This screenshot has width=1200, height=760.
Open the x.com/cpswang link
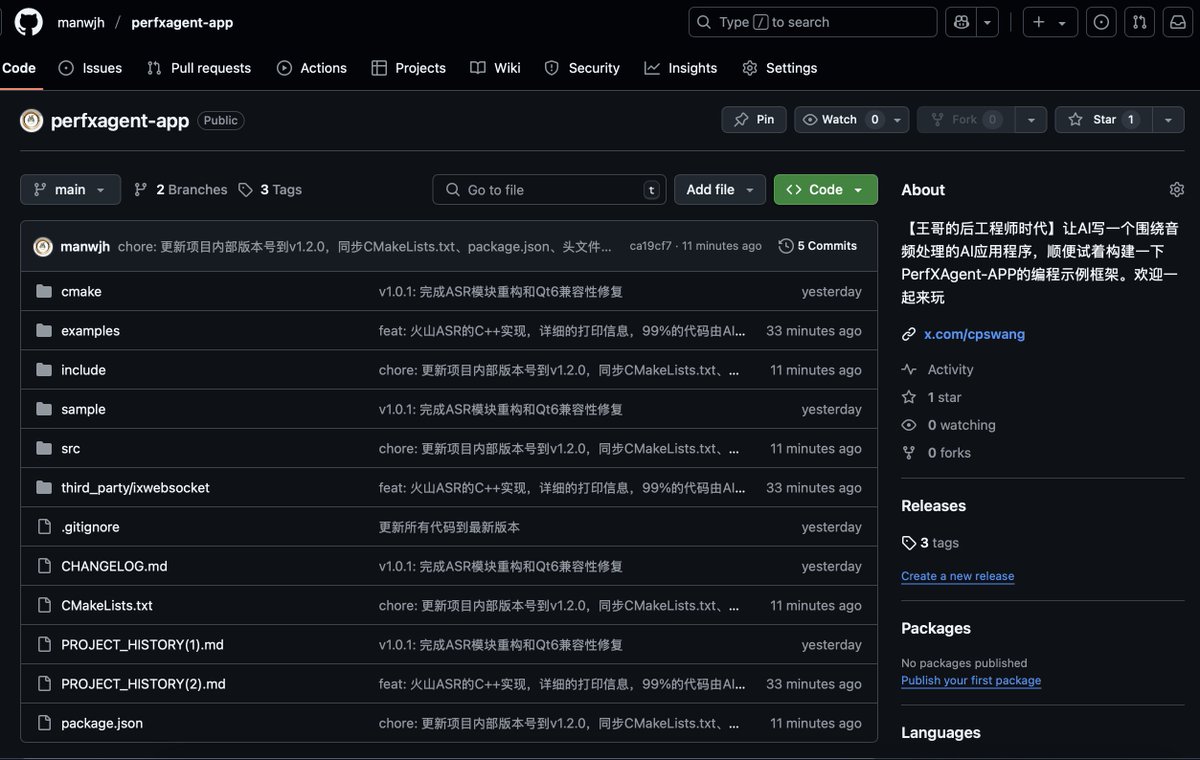973,334
